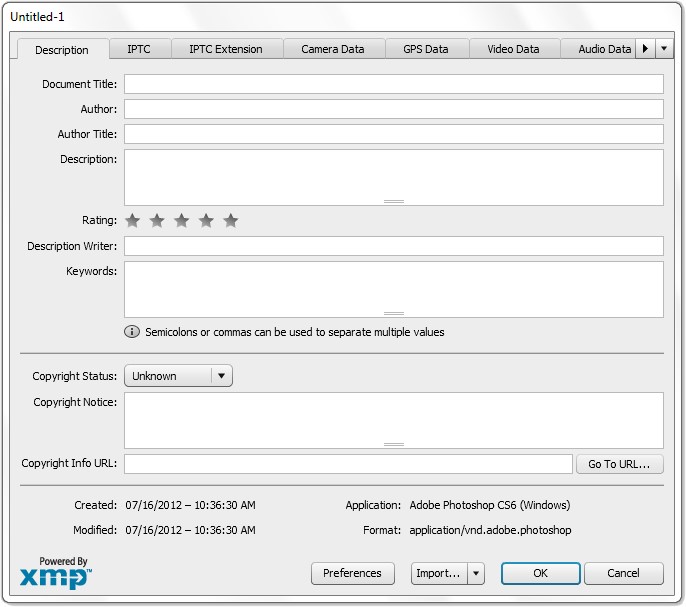Click the Document Title field
This screenshot has height=607, width=686.
393,84
